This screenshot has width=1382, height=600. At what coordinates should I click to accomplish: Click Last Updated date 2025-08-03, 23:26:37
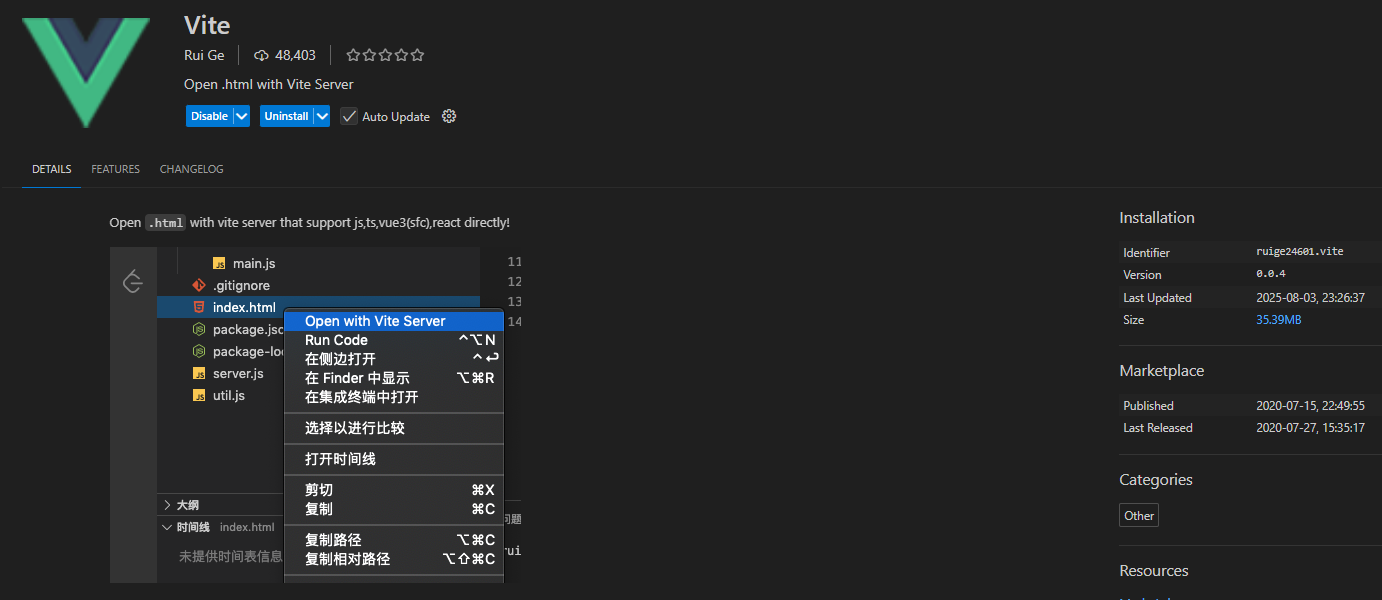(x=1310, y=298)
